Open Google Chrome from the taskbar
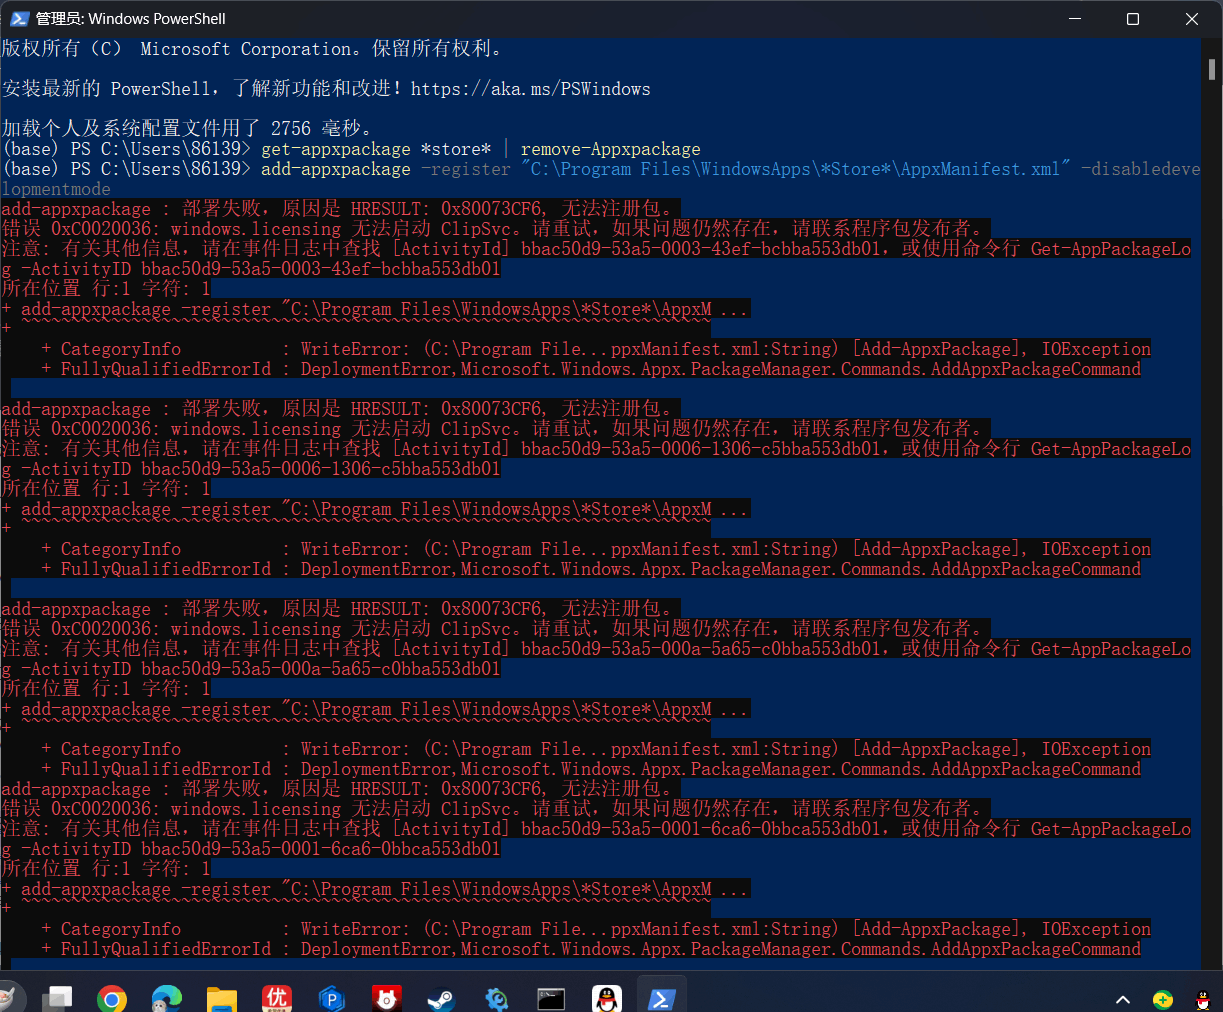 [112, 998]
